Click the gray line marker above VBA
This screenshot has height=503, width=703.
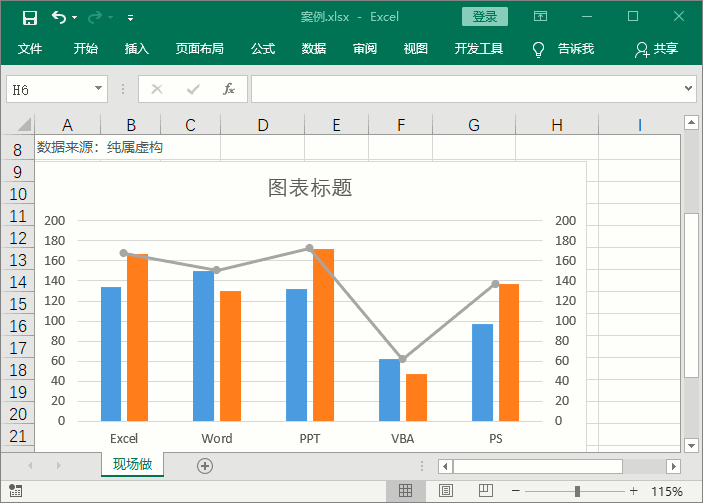pyautogui.click(x=402, y=359)
